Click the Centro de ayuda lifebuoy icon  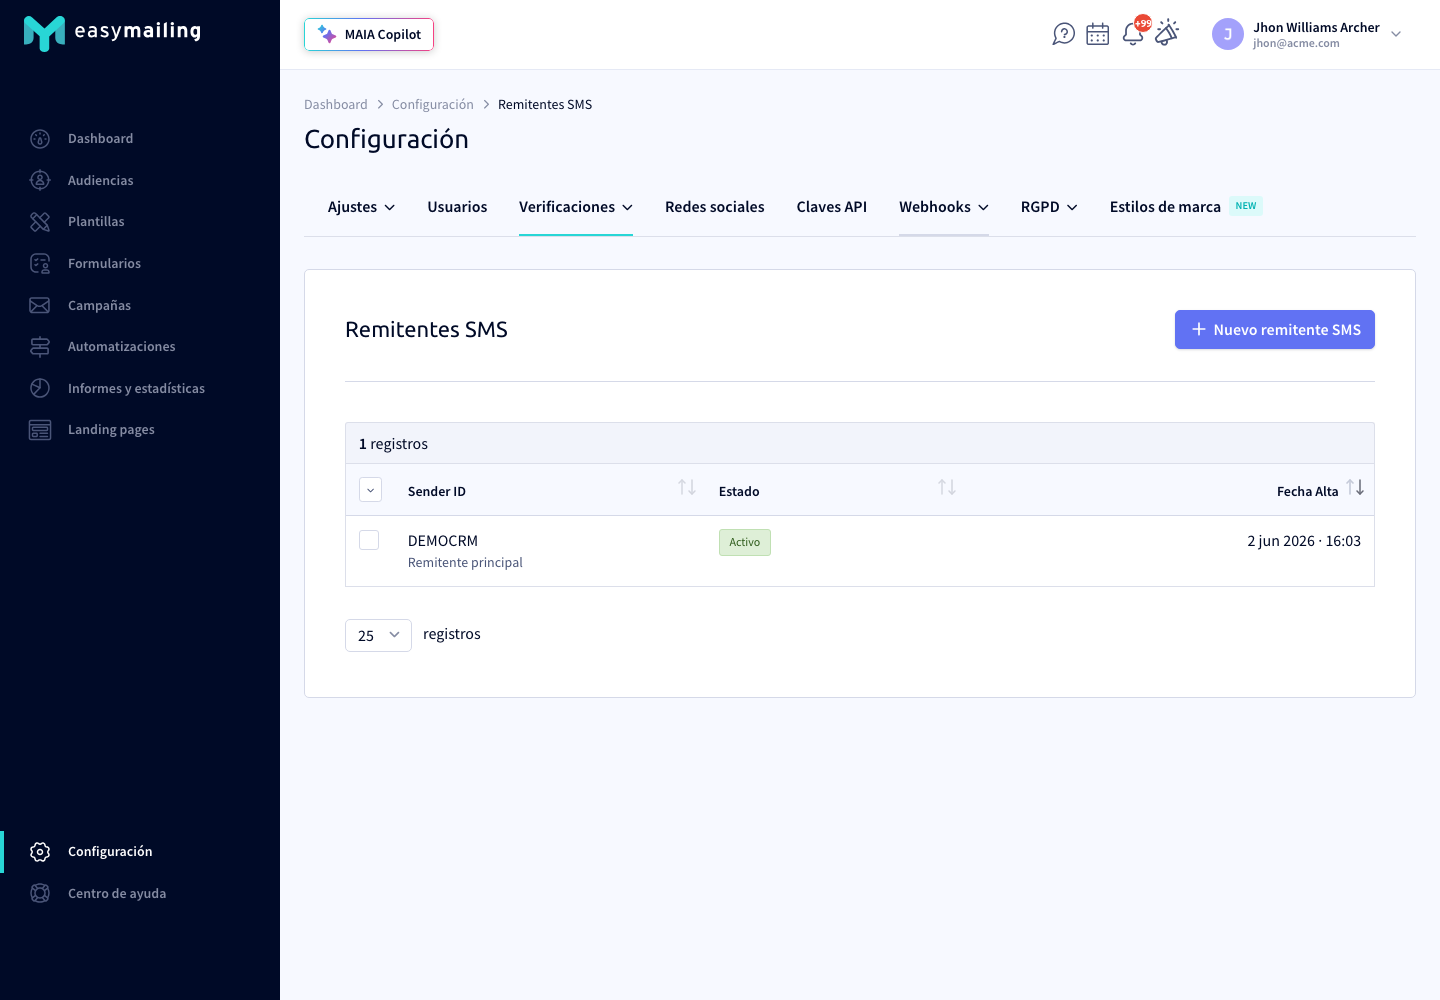(40, 893)
